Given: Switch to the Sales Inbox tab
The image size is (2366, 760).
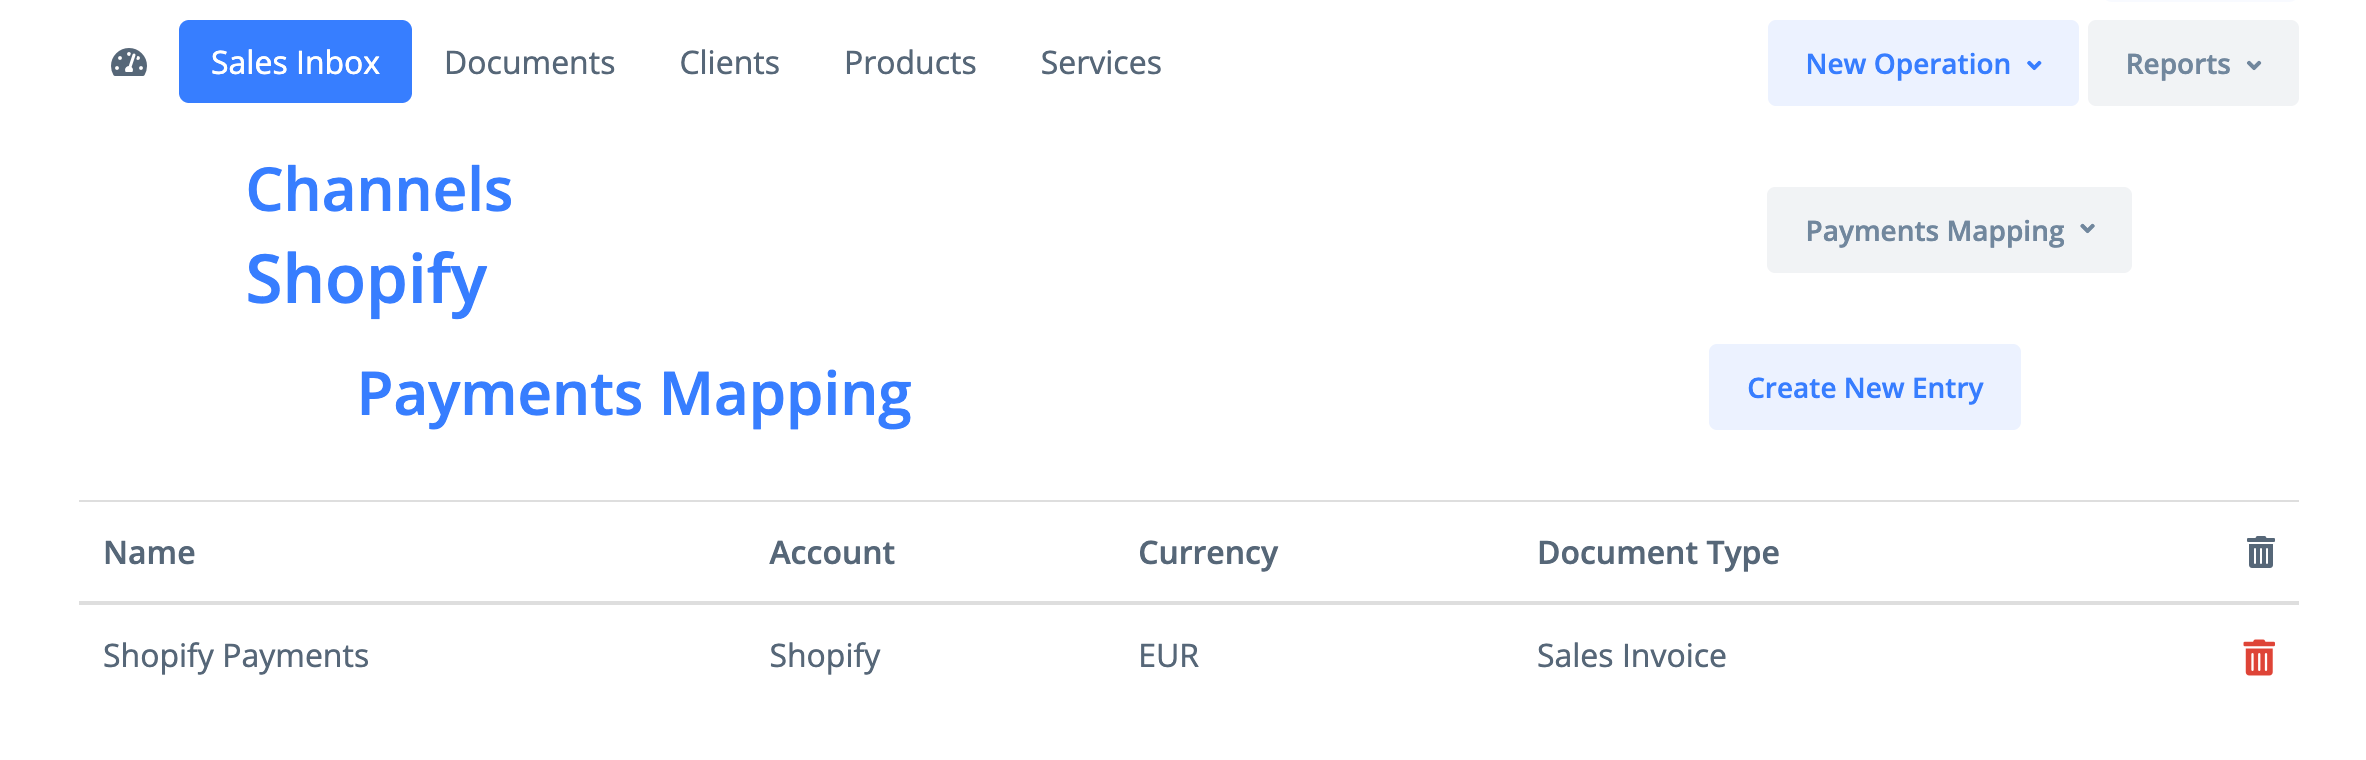Looking at the screenshot, I should 295,62.
